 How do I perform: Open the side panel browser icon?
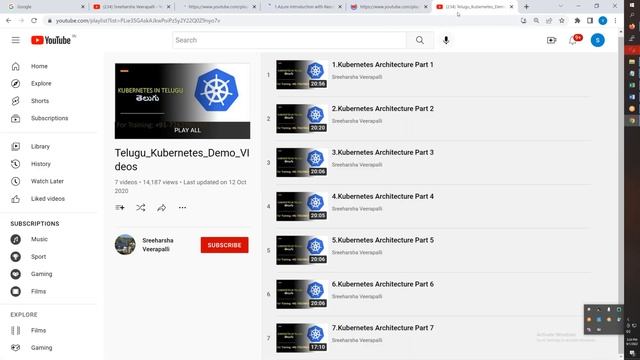590,20
